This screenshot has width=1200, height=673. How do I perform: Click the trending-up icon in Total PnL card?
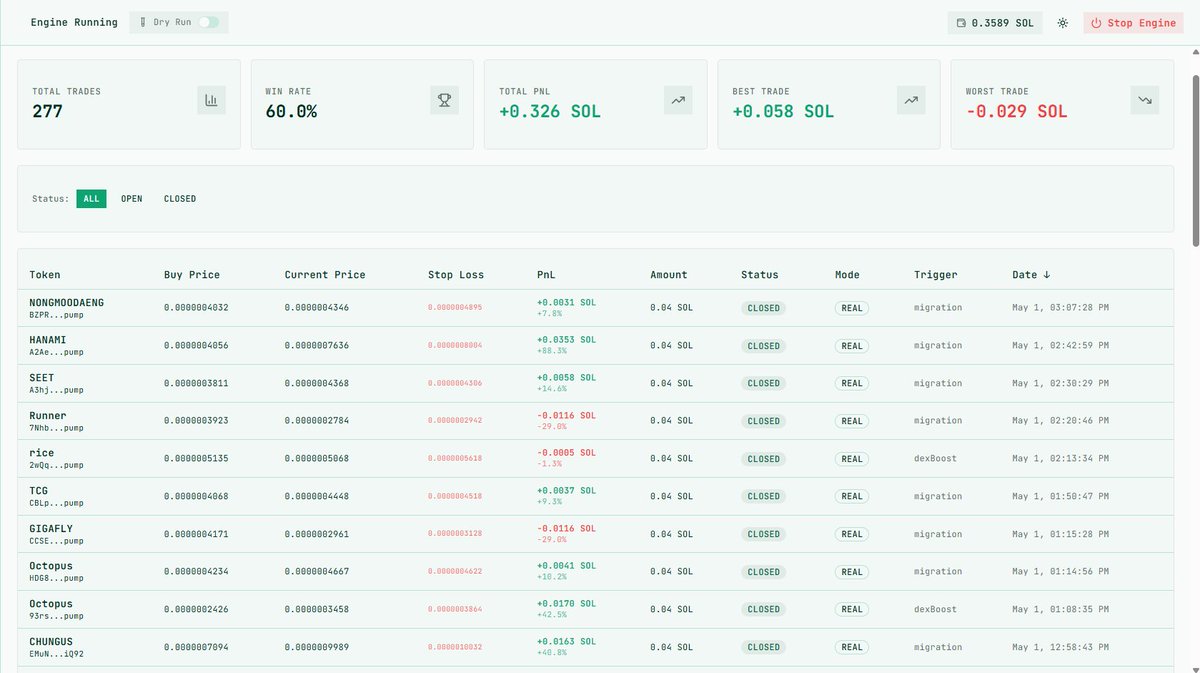tap(678, 100)
